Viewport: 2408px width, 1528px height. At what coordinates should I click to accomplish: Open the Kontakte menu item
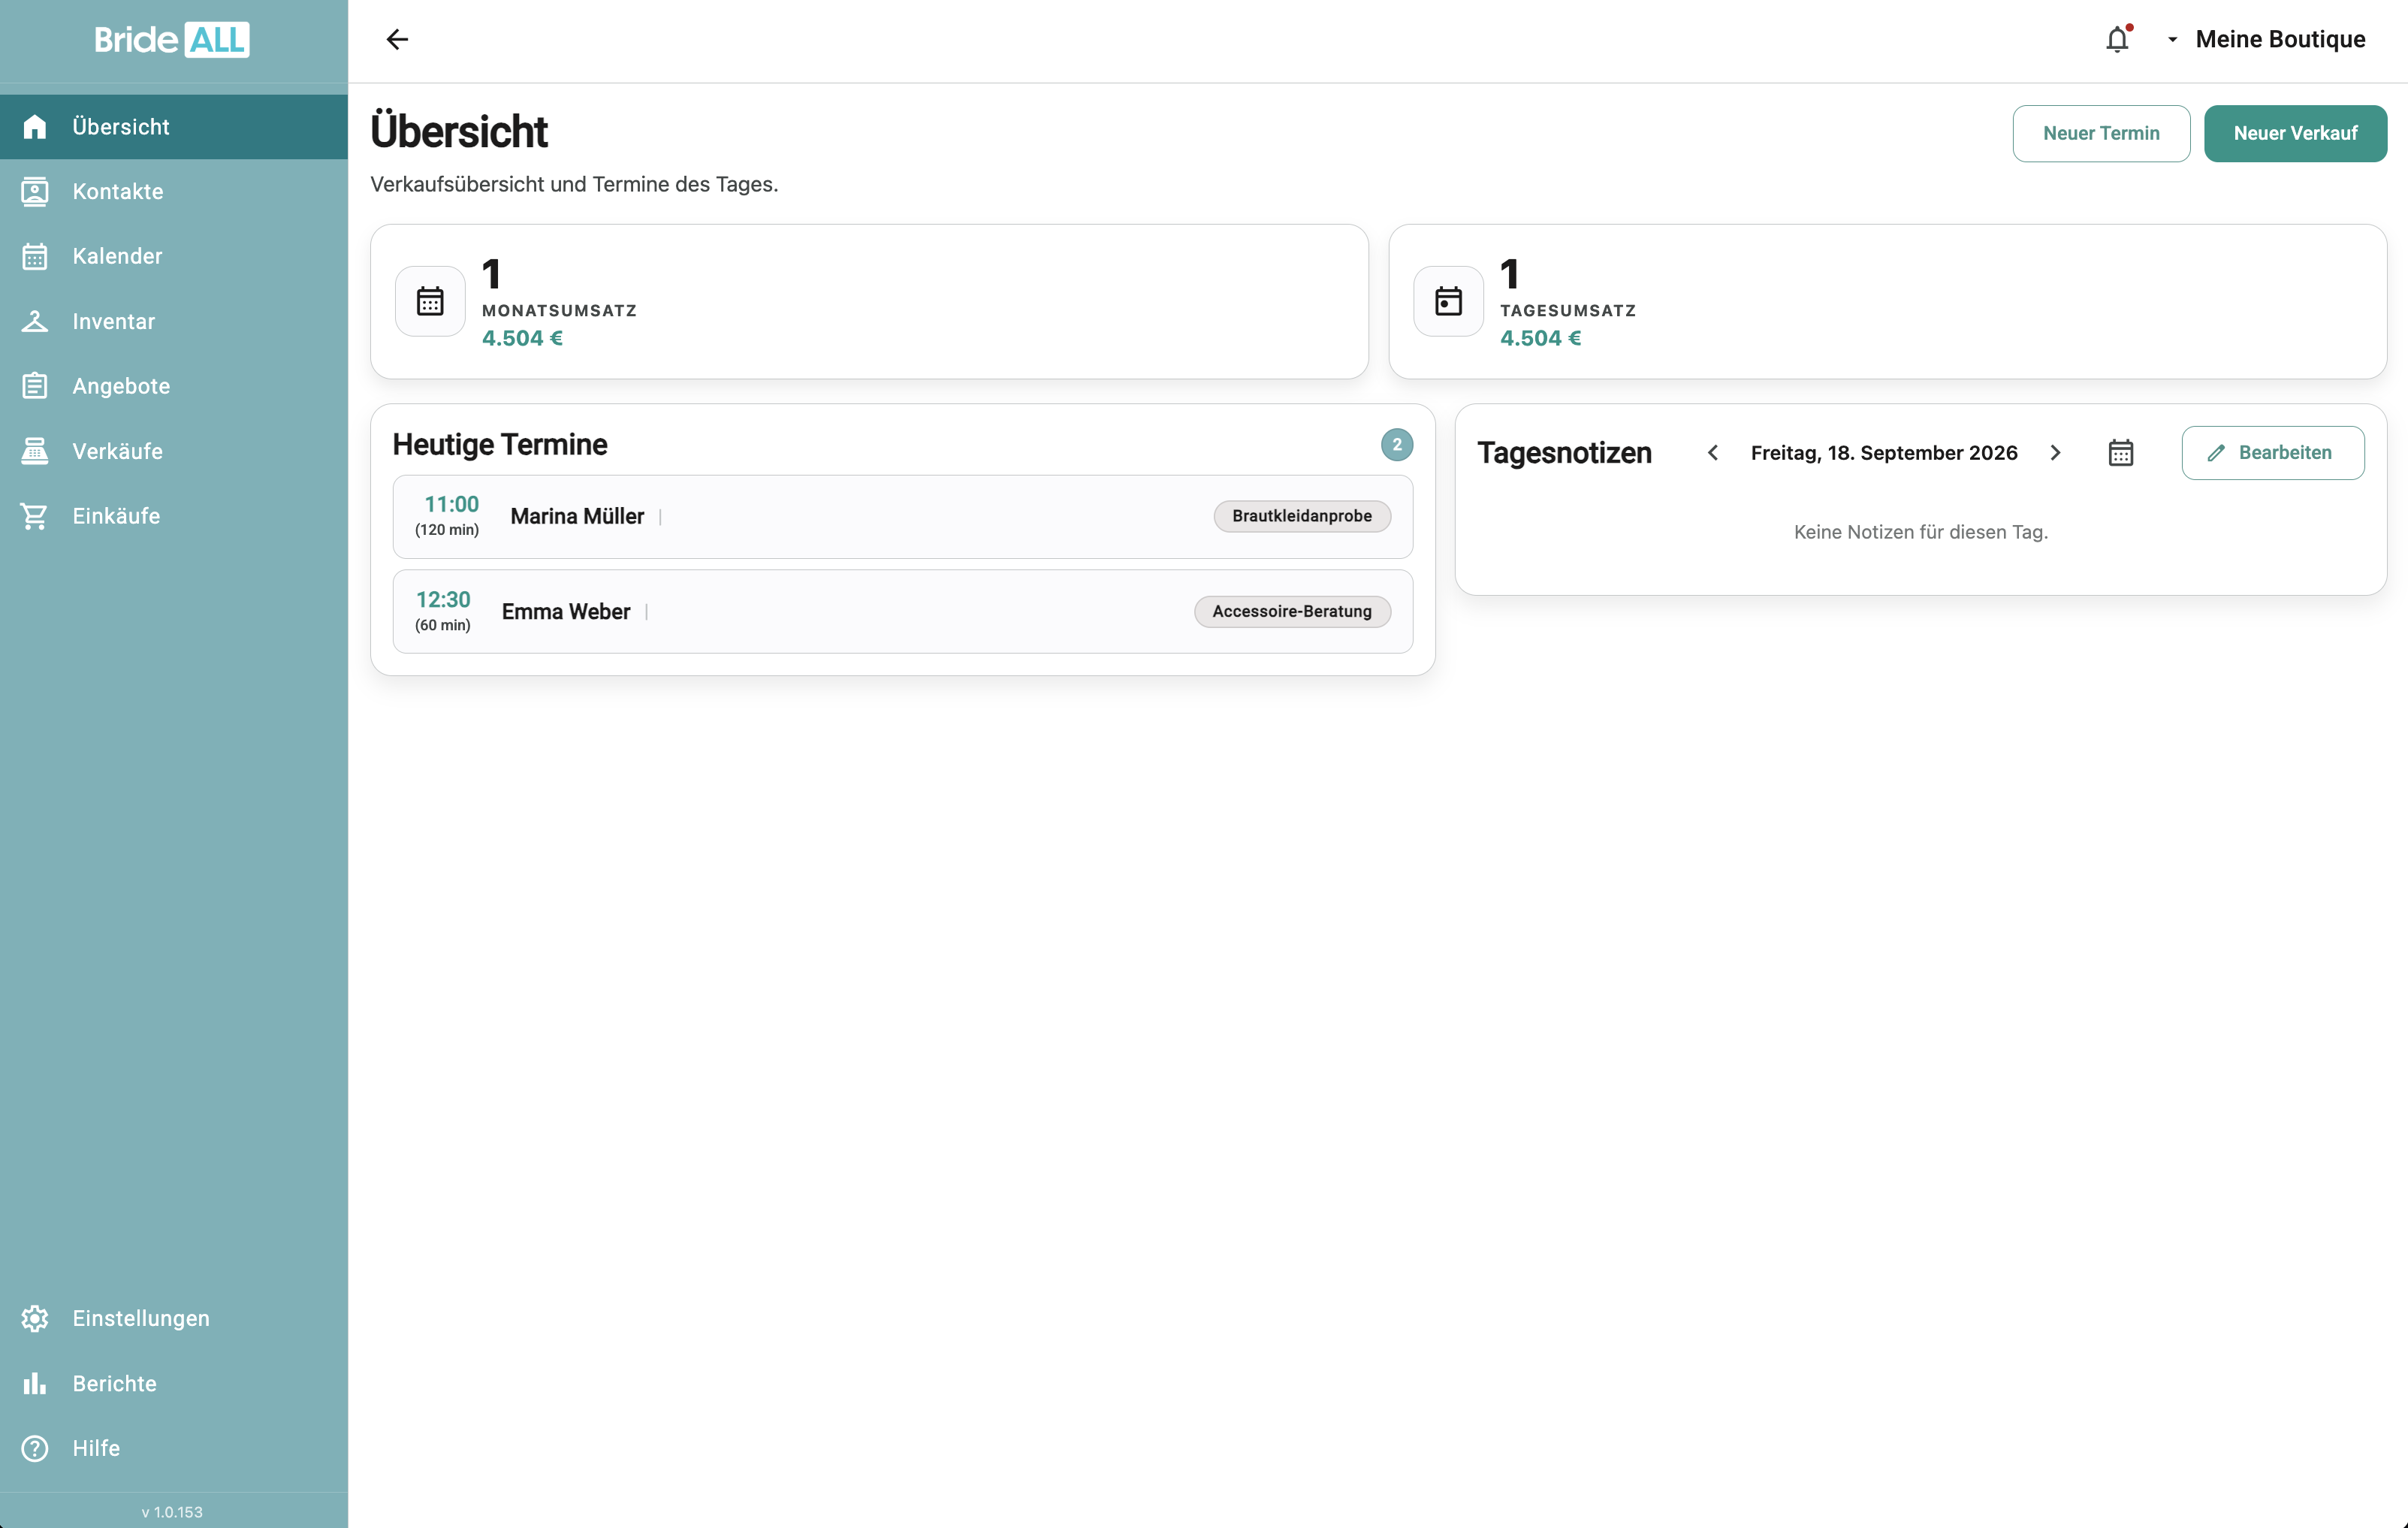[174, 191]
